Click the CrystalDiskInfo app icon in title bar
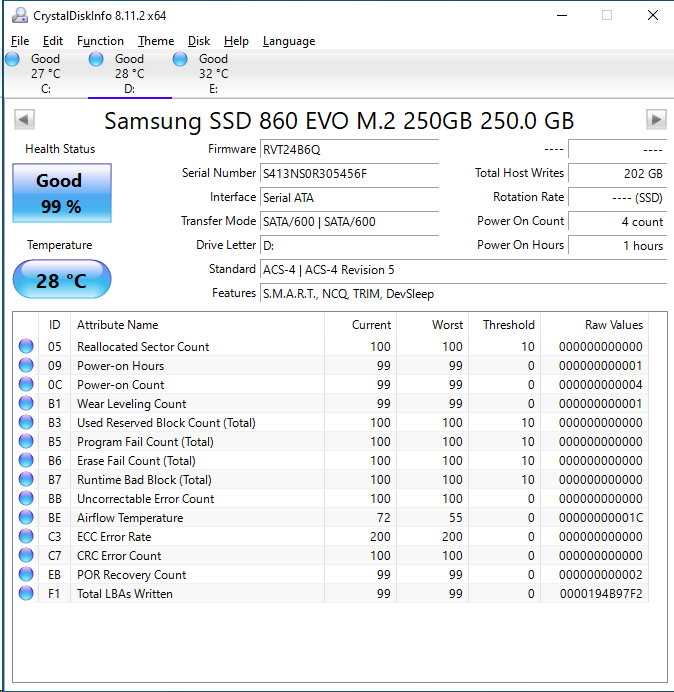The height and width of the screenshot is (692, 674). coord(20,15)
